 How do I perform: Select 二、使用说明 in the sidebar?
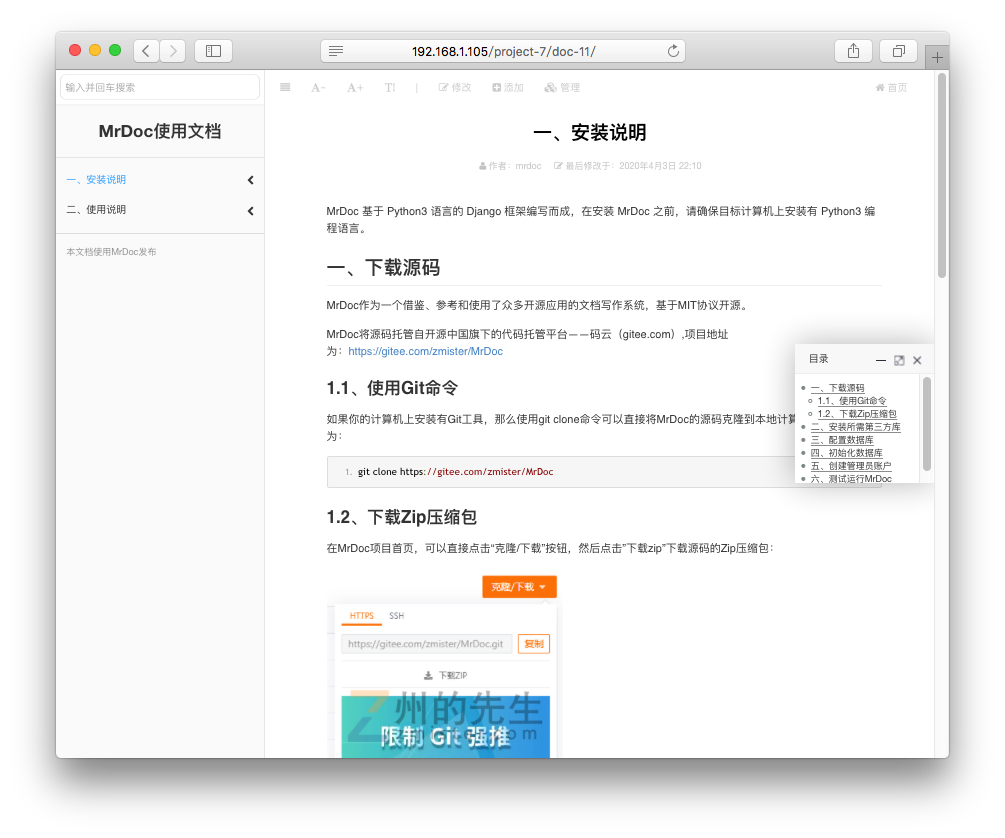click(x=96, y=210)
